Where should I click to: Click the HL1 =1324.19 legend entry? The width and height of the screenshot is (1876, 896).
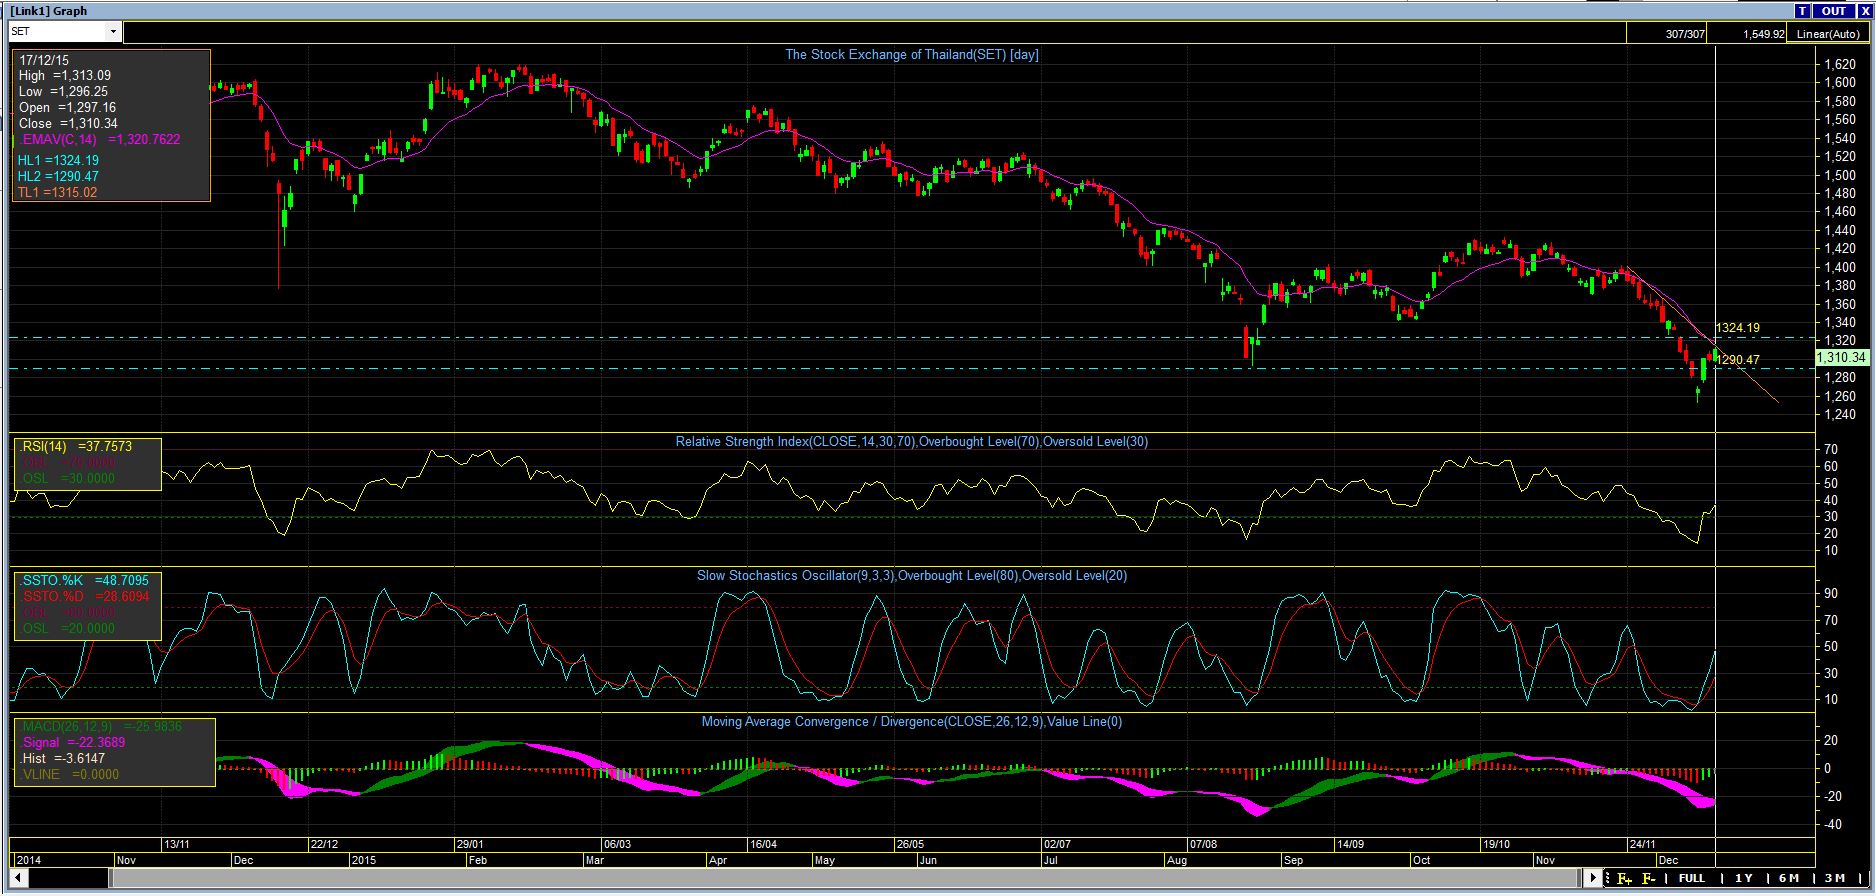(58, 161)
